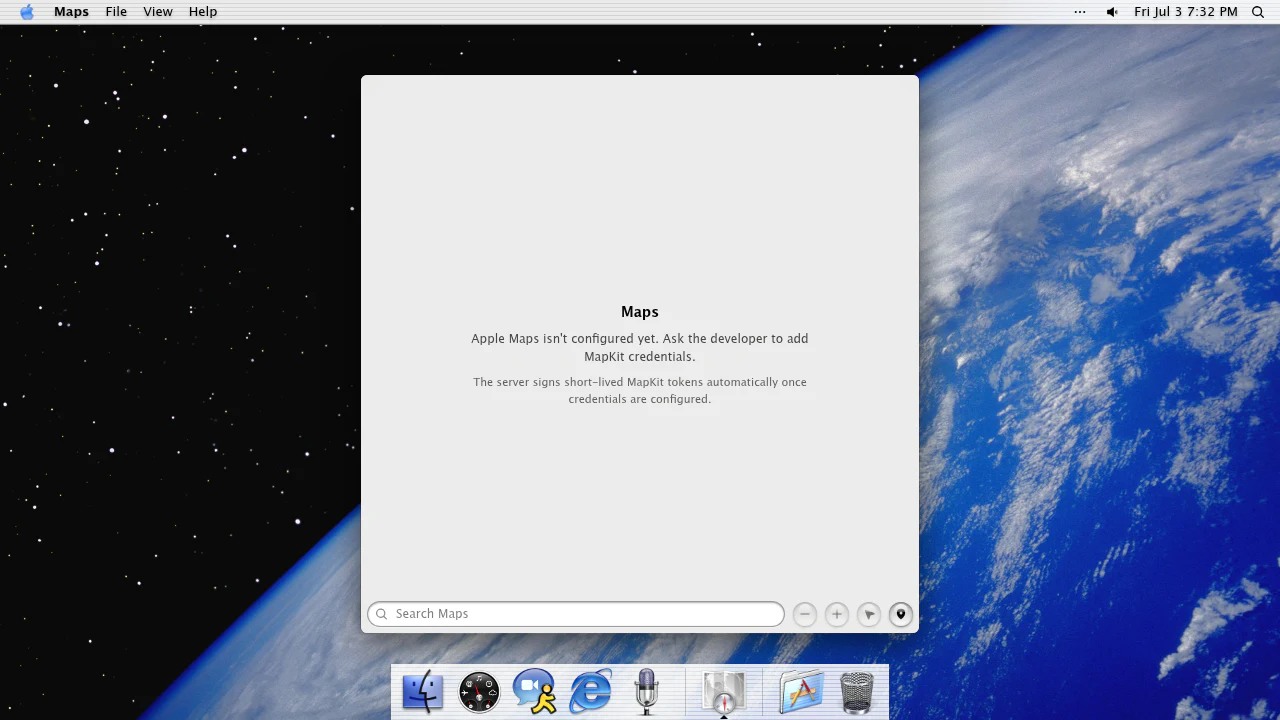Open the Maps application menu
The height and width of the screenshot is (720, 1280).
click(71, 12)
